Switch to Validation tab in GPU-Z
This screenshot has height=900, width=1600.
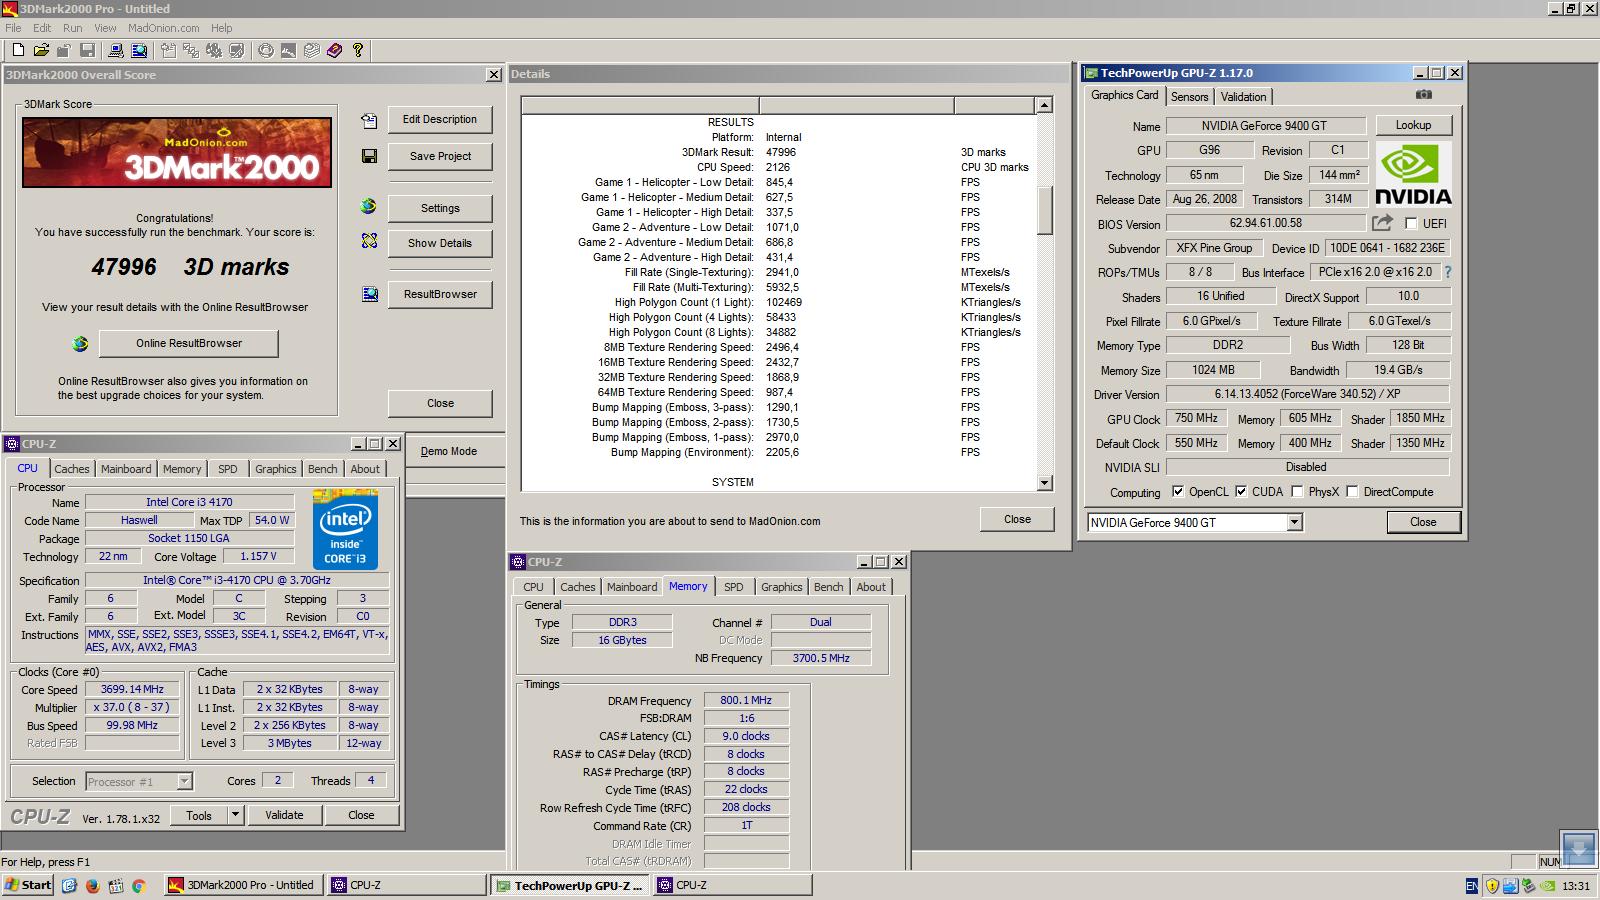(x=1243, y=96)
